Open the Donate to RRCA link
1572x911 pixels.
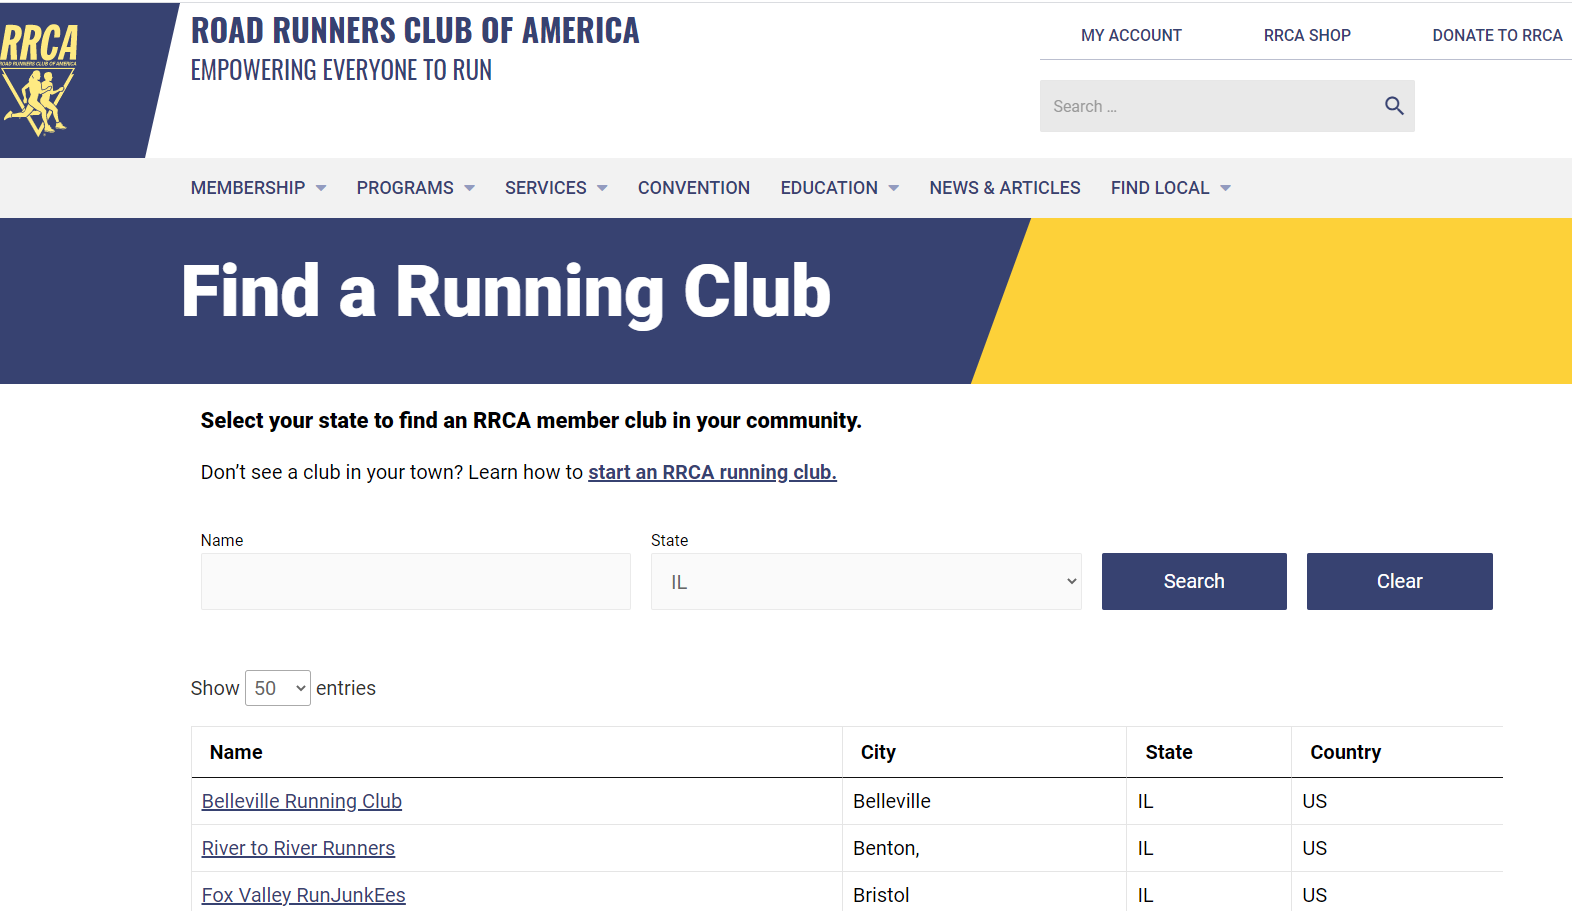(1497, 35)
